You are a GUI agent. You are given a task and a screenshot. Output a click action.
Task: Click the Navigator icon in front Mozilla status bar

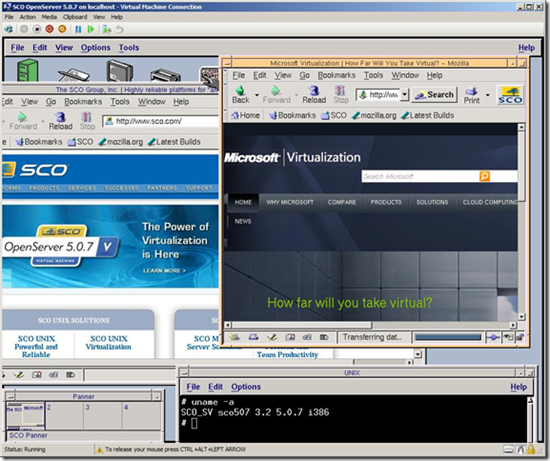(x=234, y=337)
